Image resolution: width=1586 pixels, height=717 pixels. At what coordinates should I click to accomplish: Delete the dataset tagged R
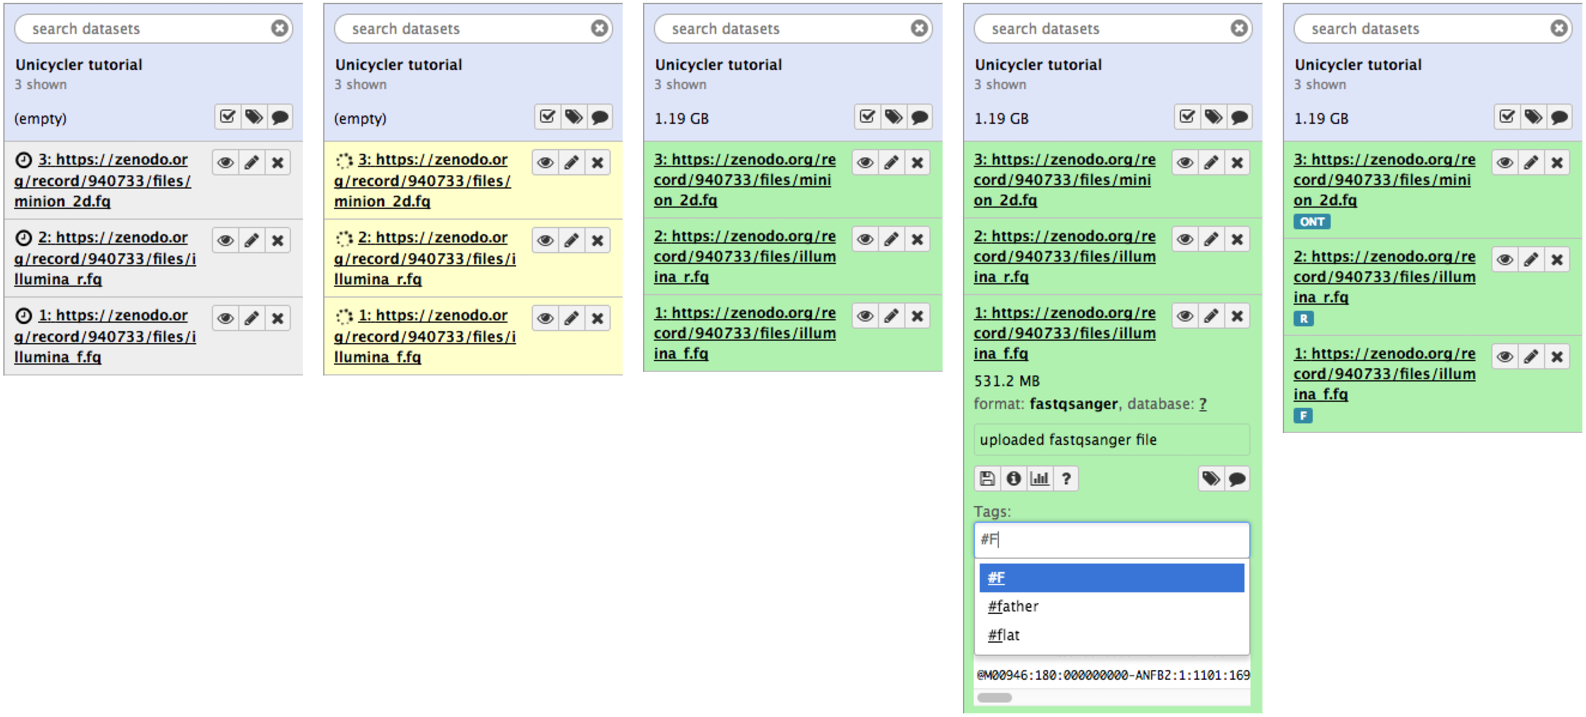tap(1557, 259)
